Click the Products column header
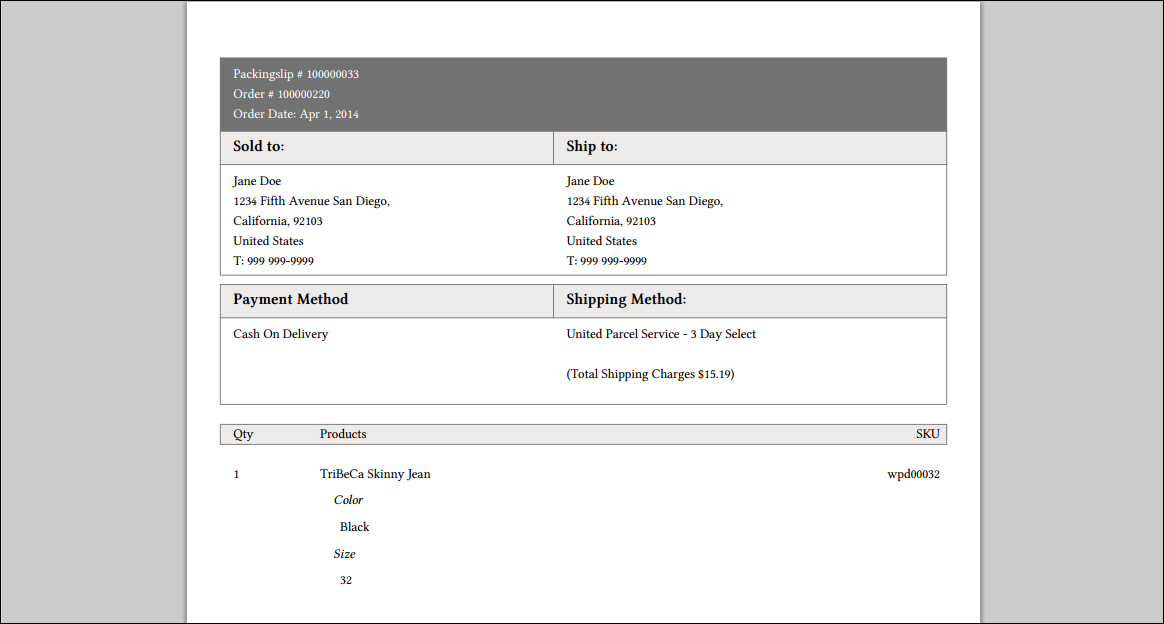The width and height of the screenshot is (1164, 624). [x=343, y=434]
